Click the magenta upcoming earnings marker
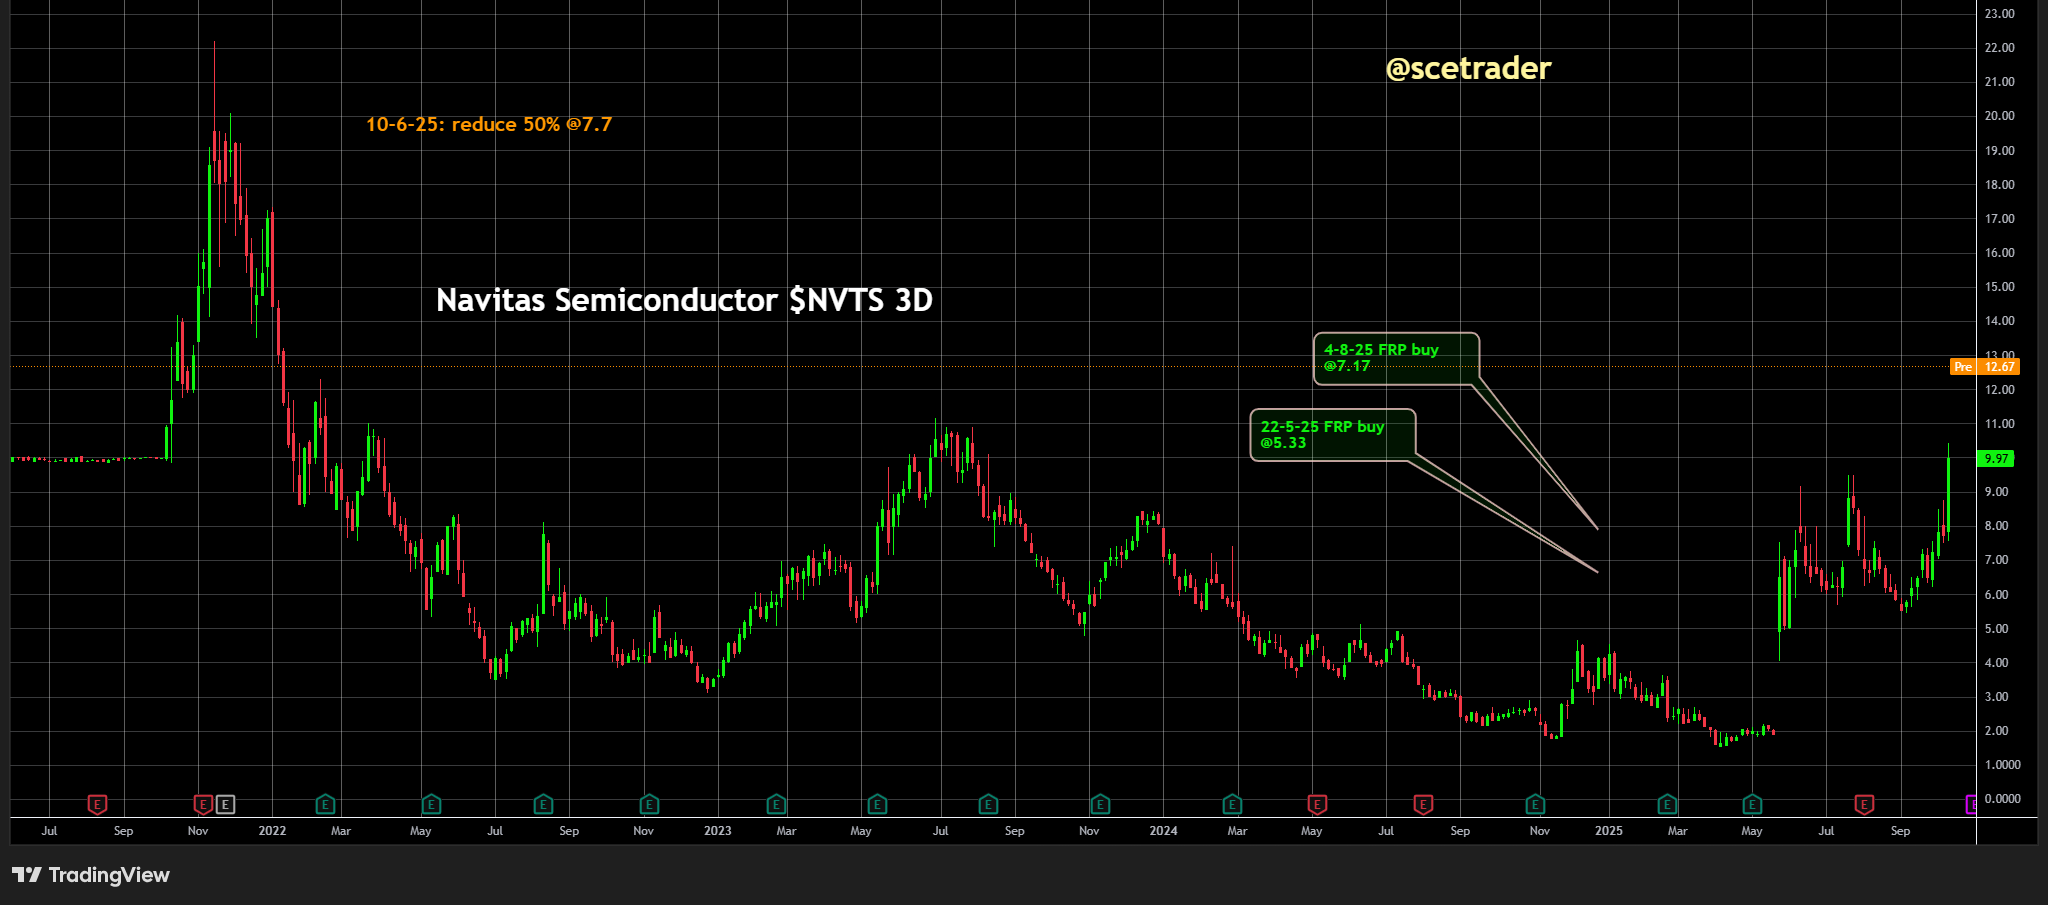This screenshot has width=2048, height=905. tap(1971, 804)
